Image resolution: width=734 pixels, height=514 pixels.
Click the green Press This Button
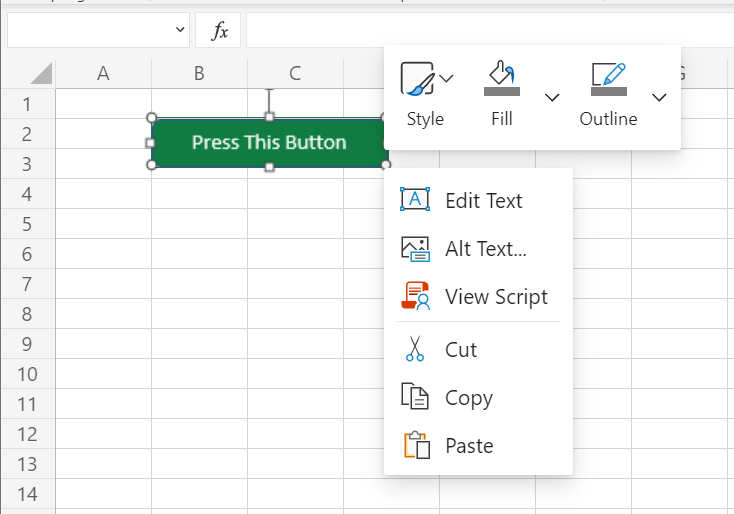point(268,142)
